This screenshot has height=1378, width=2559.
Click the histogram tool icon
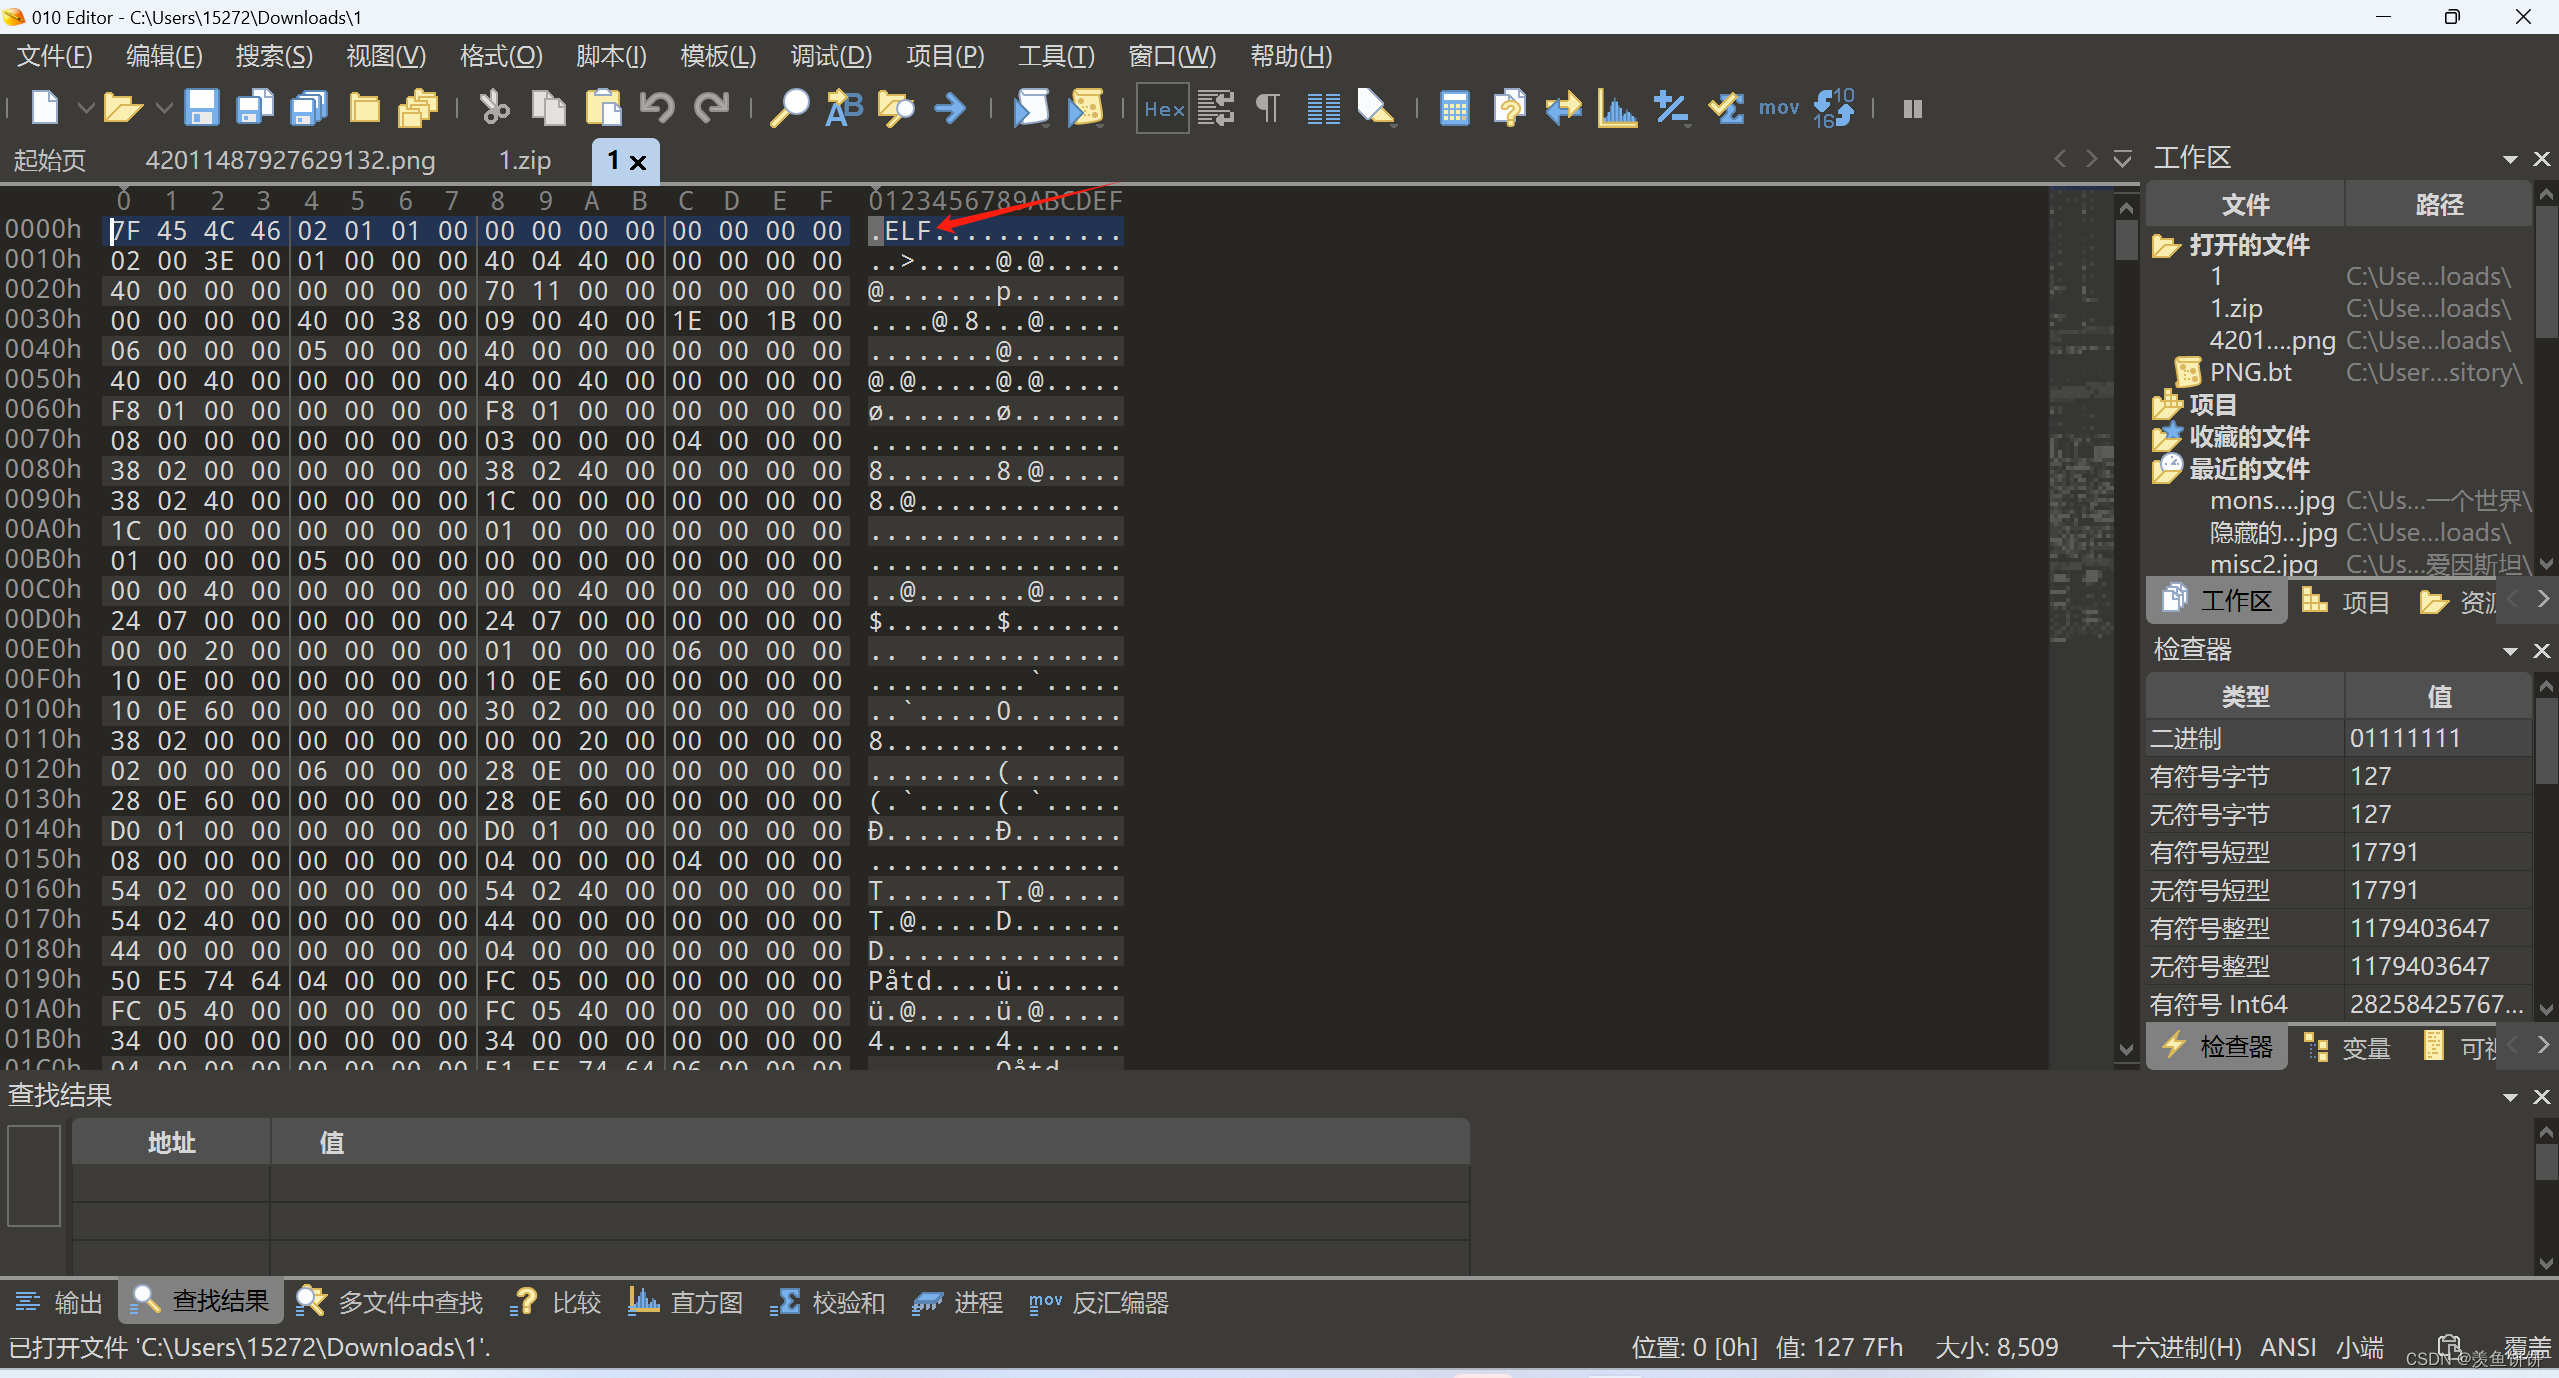(1616, 108)
